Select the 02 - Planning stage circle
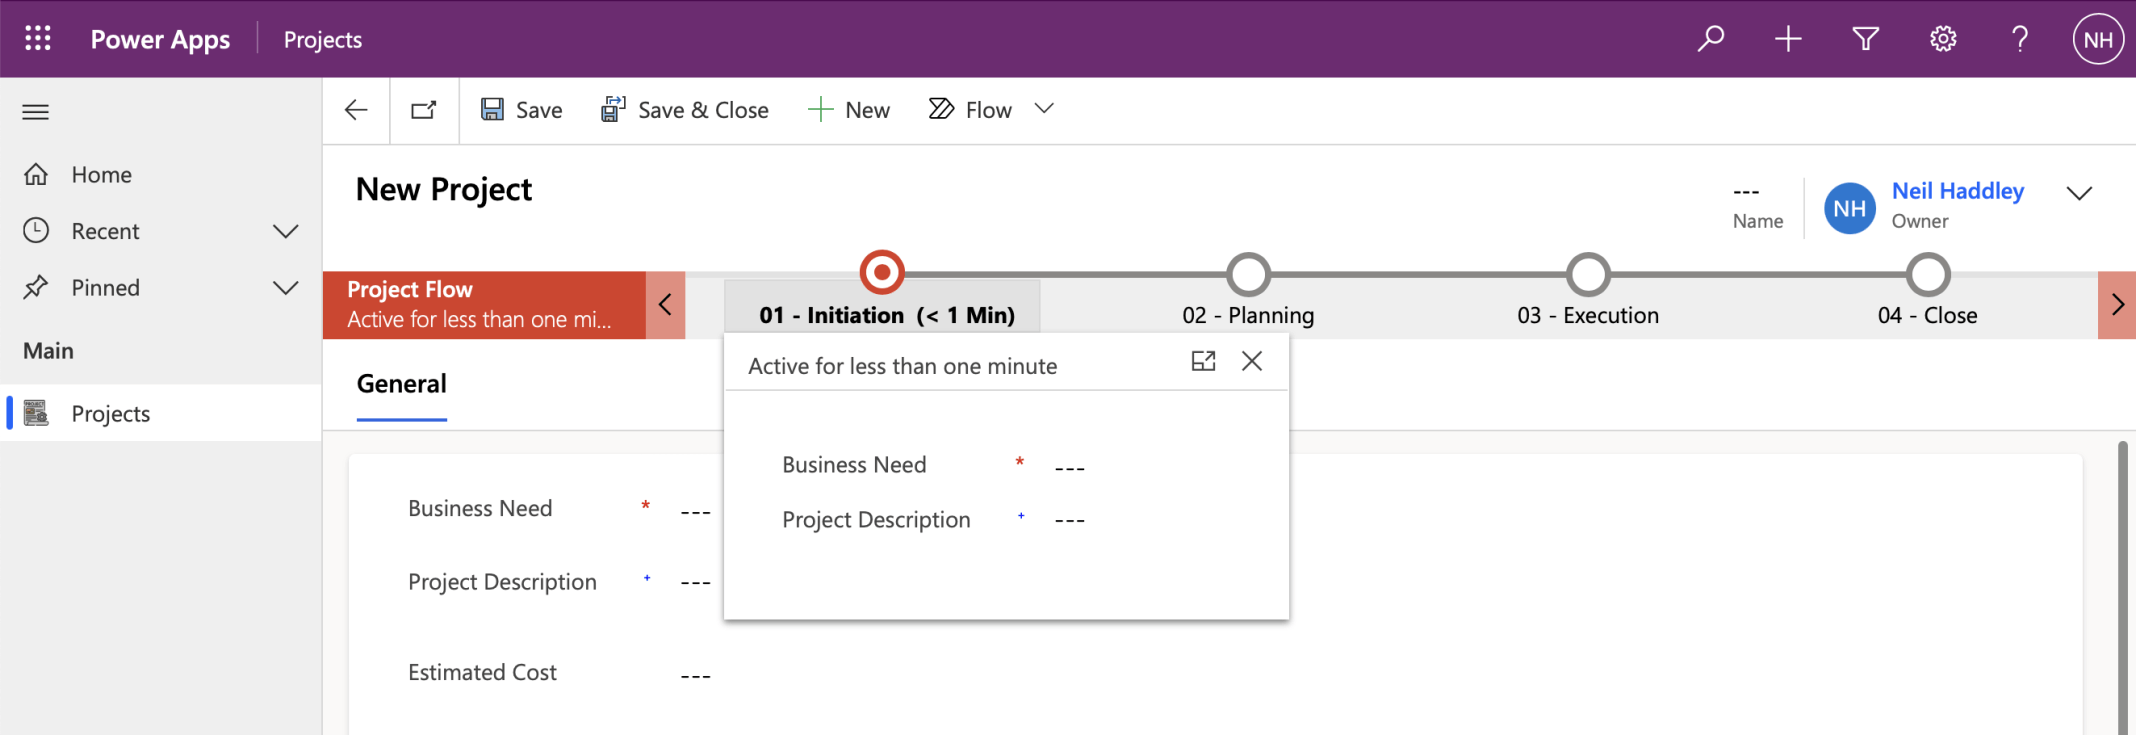 click(1248, 274)
